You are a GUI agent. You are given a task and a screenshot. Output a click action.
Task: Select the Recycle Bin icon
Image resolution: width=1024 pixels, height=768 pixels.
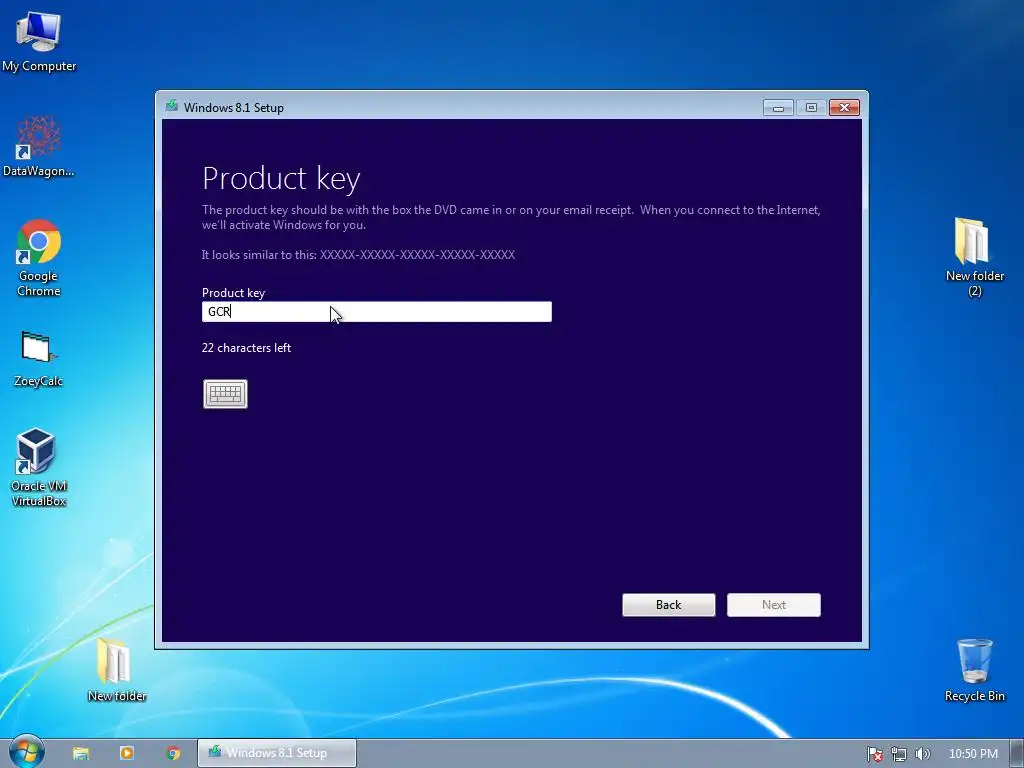tap(974, 670)
